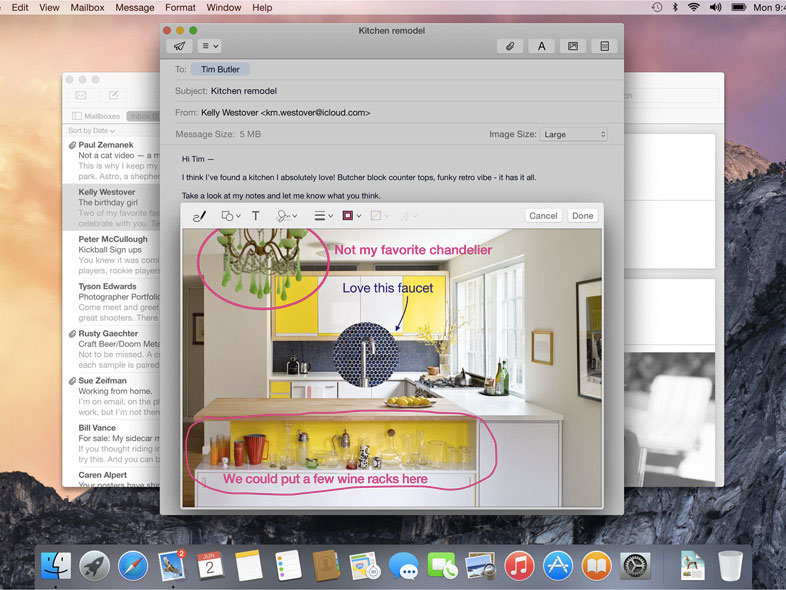Image resolution: width=786 pixels, height=590 pixels.
Task: Send the Kitchen remodel message
Action: click(179, 46)
